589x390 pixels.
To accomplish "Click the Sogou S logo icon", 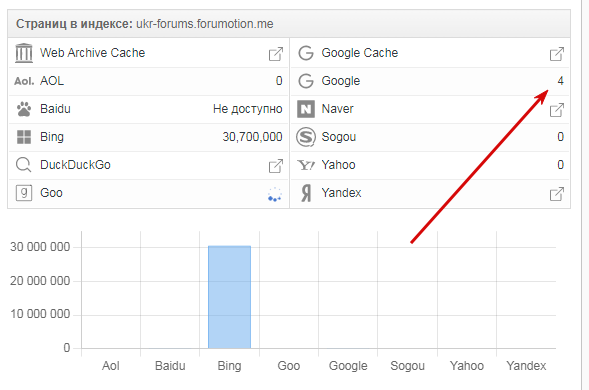I will 306,137.
